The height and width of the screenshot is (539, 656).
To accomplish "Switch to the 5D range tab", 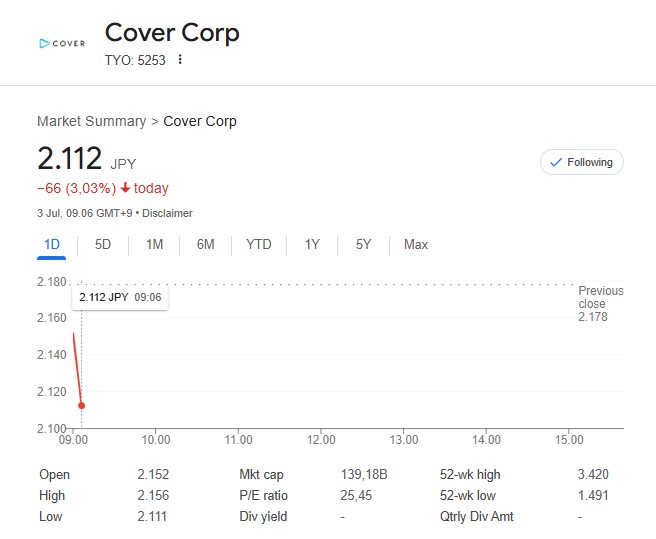I will 103,244.
